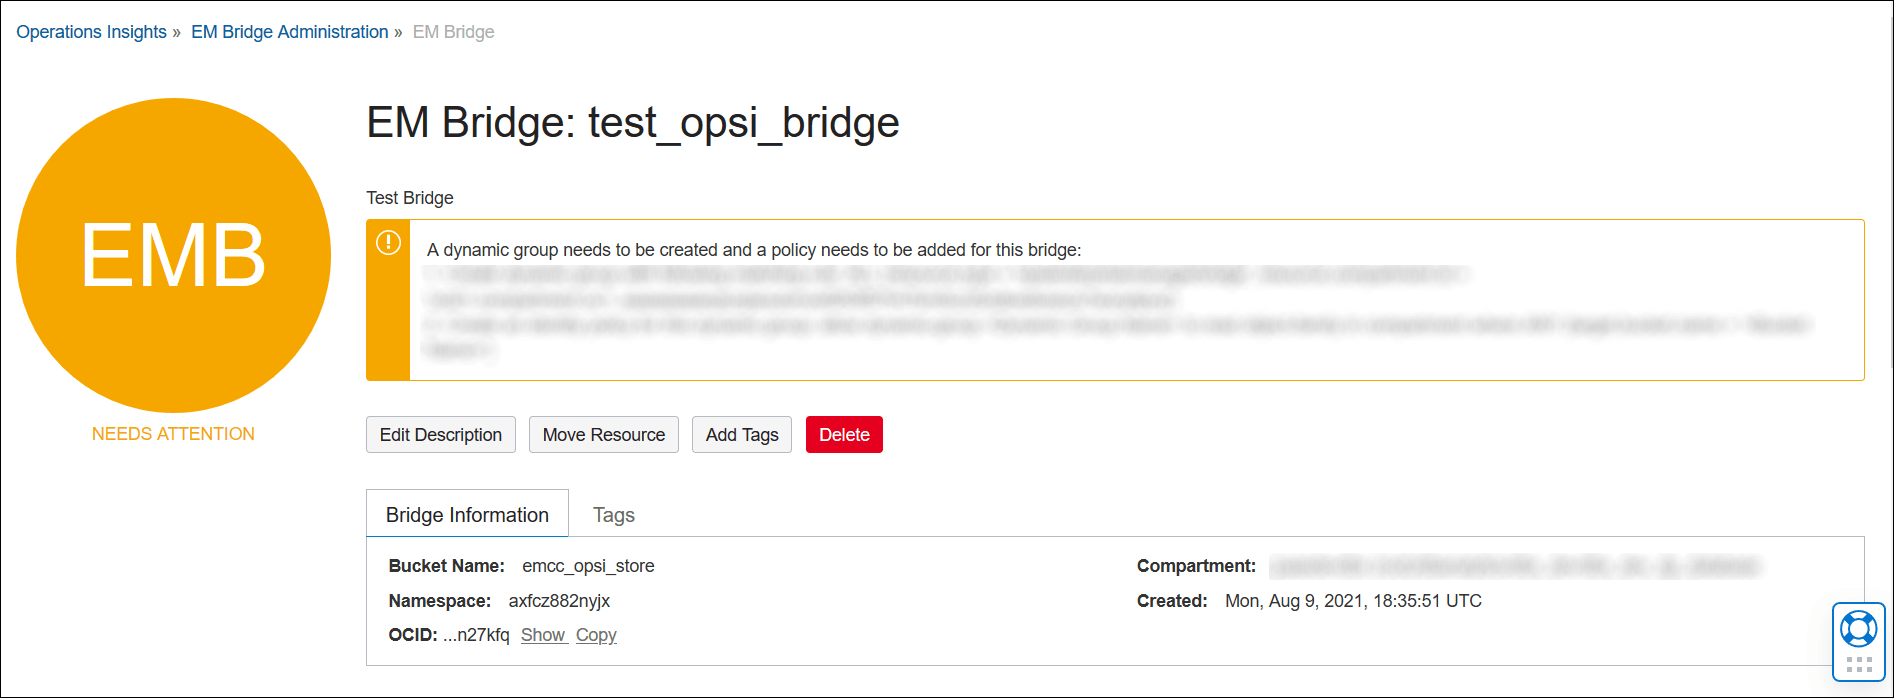Copy the OCID to clipboard
This screenshot has height=698, width=1894.
pyautogui.click(x=596, y=635)
